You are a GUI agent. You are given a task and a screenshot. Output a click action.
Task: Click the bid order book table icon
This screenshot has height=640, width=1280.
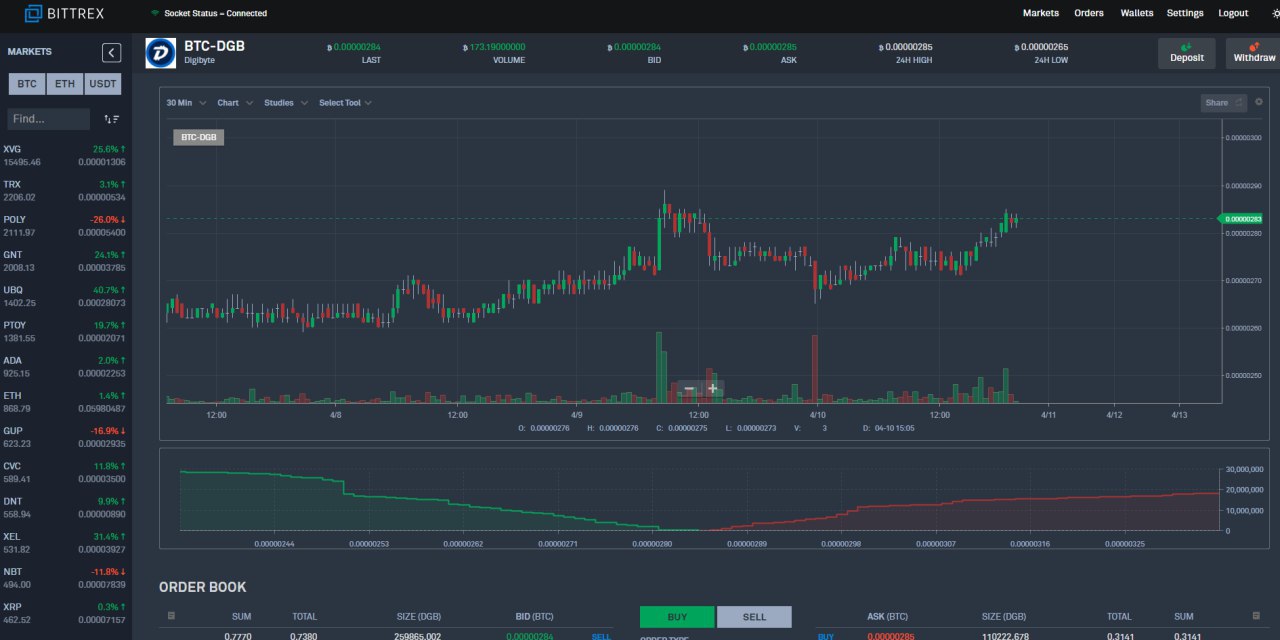pyautogui.click(x=171, y=616)
